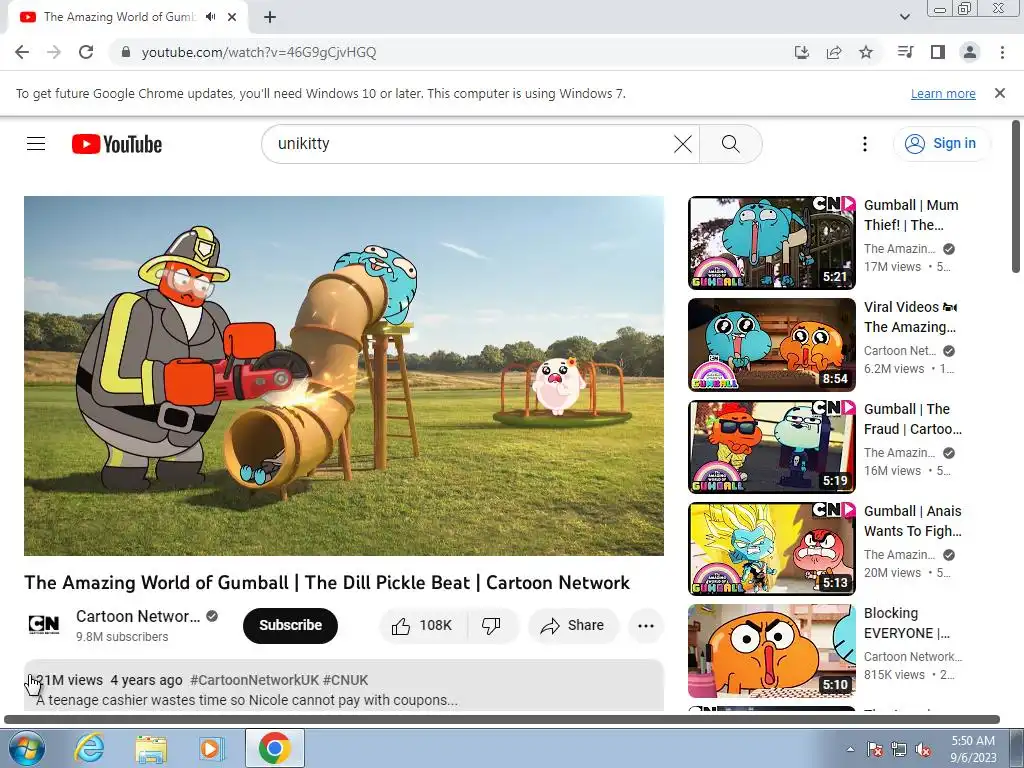Click the magnifying glass search button

731,144
